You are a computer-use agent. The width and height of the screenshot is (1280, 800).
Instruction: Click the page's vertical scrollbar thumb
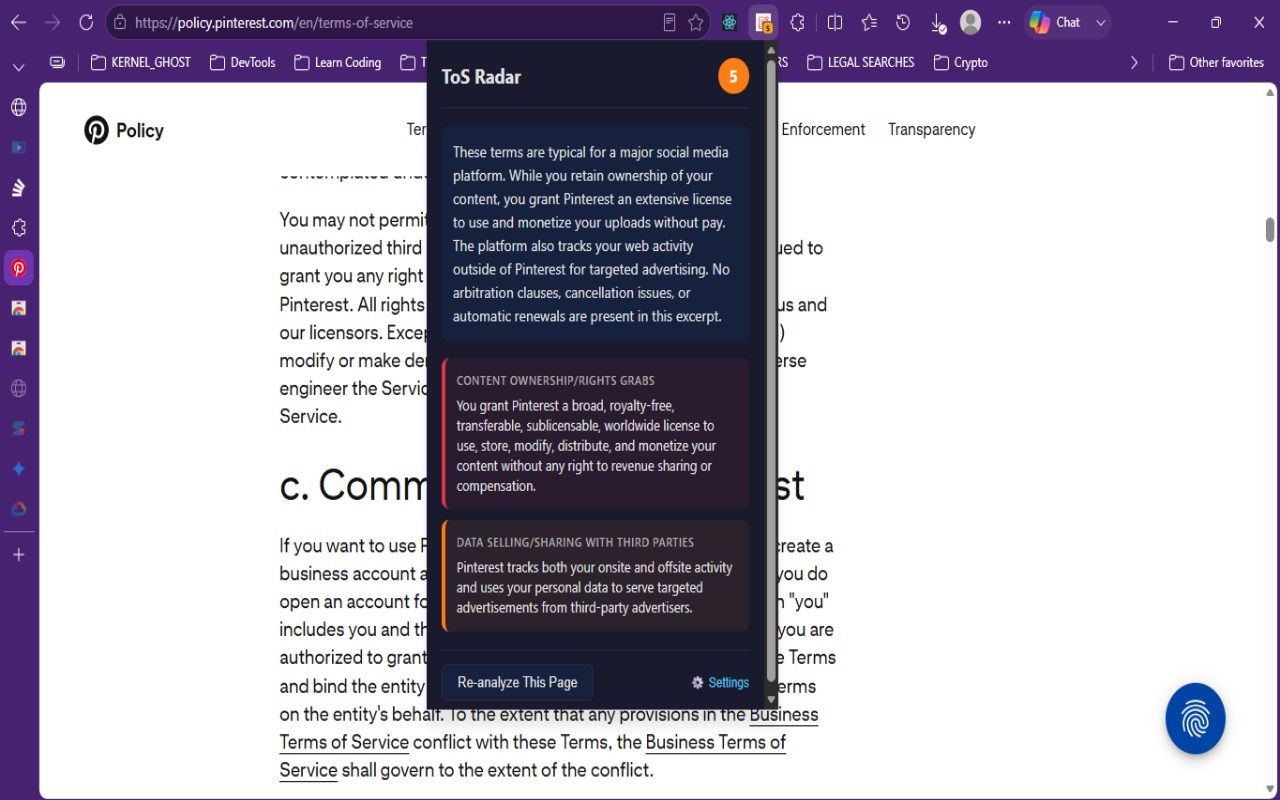pyautogui.click(x=1270, y=229)
